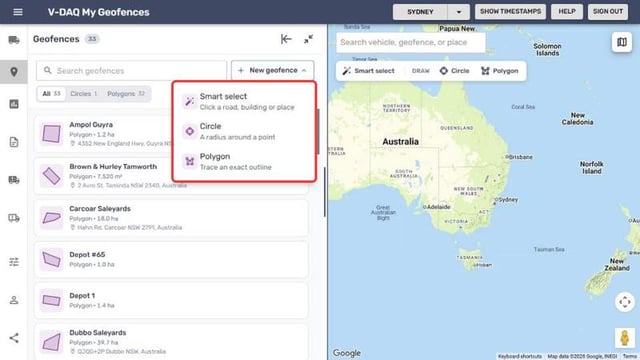The image size is (640, 360).
Task: Select the geofences pin icon in sidebar
Action: [x=14, y=72]
